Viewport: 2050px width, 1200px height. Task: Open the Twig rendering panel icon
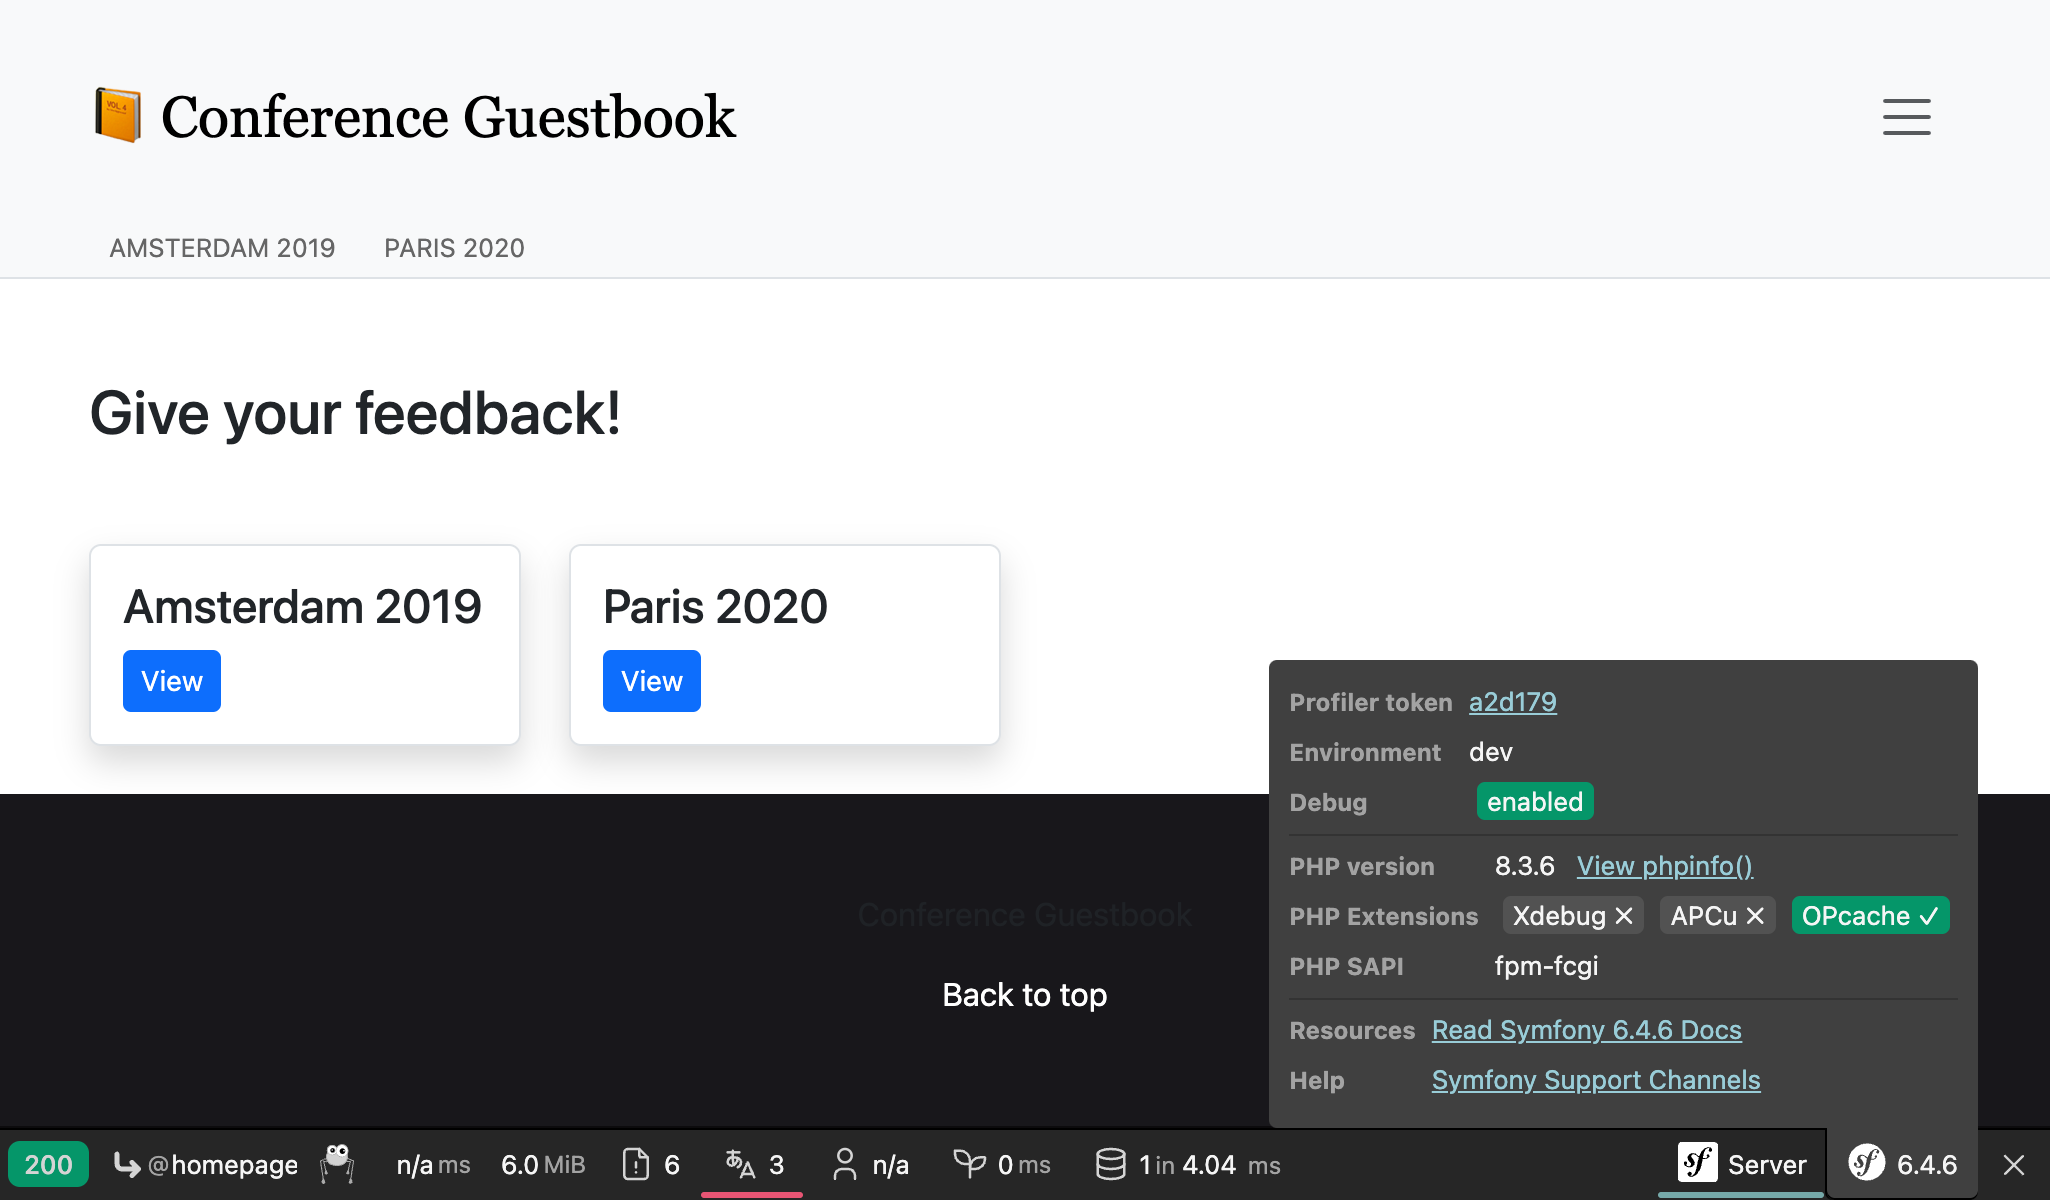[969, 1164]
